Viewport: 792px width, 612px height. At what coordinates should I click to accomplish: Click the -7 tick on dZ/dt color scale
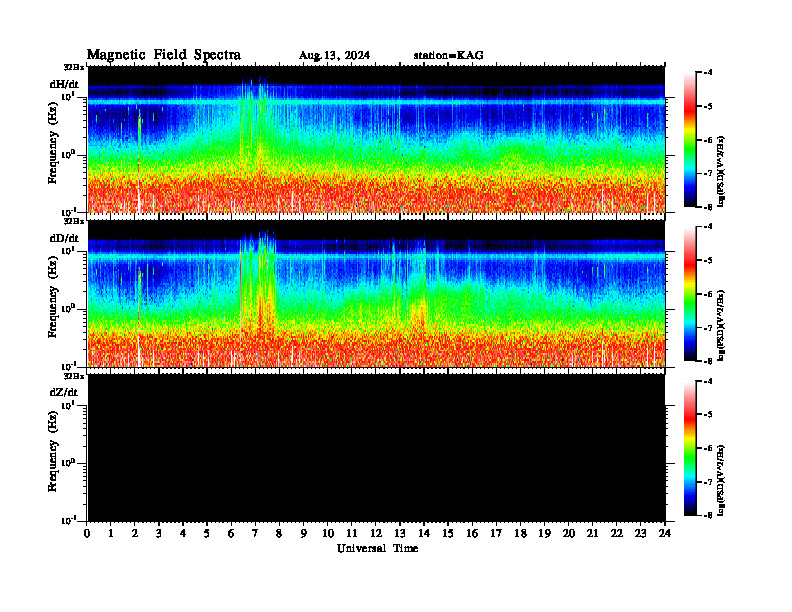click(709, 482)
